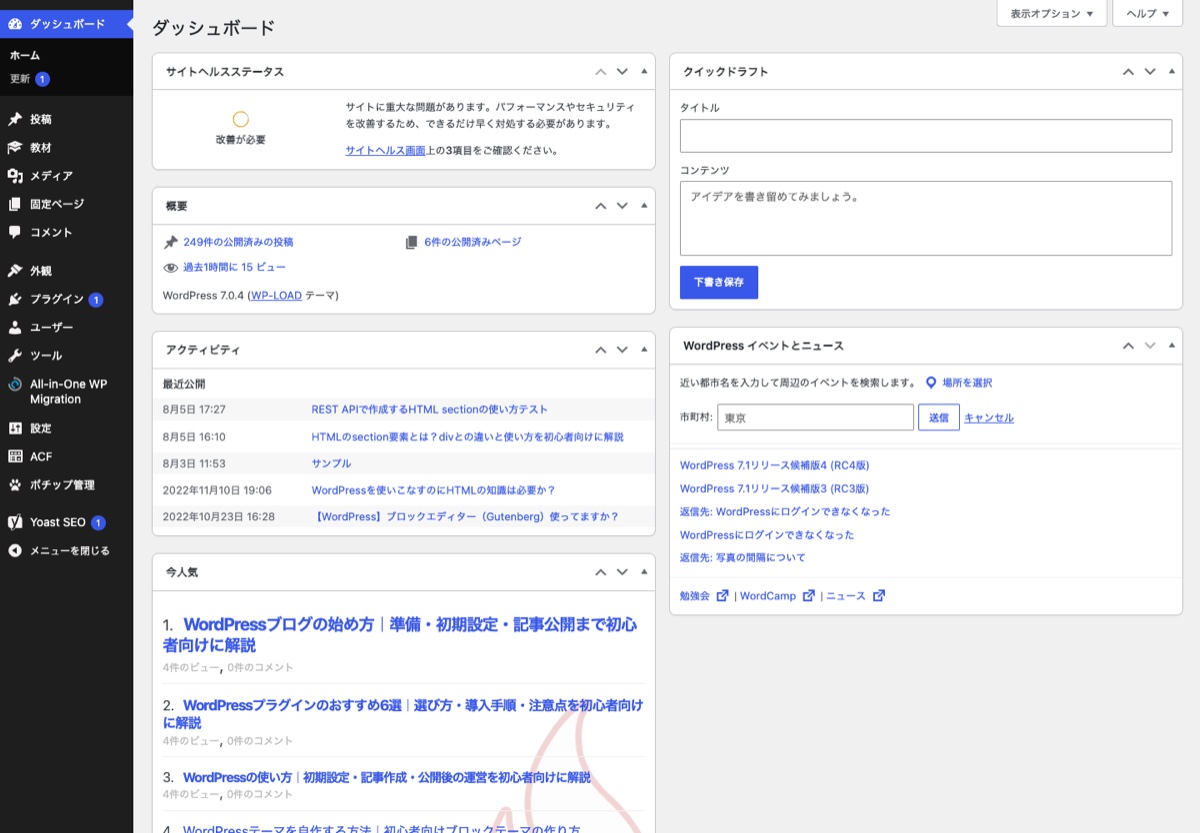The image size is (1200, 833).
Task: Collapse the サイトヘルスステータス panel
Action: 643,72
